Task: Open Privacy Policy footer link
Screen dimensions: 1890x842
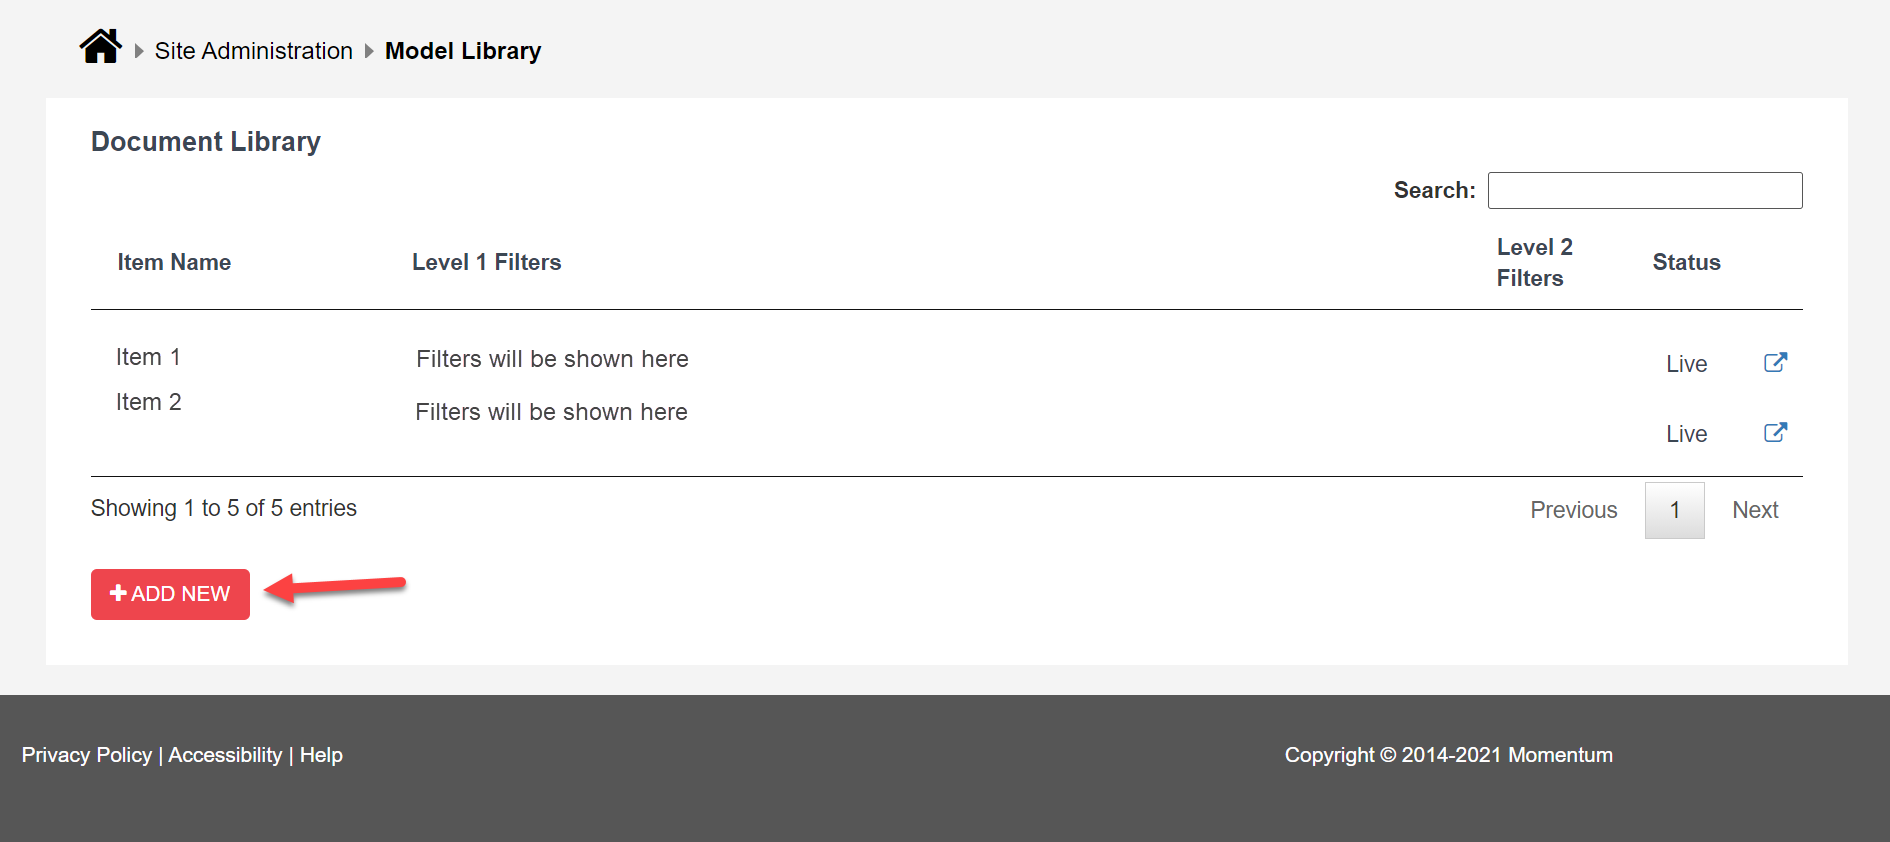Action: (x=87, y=755)
